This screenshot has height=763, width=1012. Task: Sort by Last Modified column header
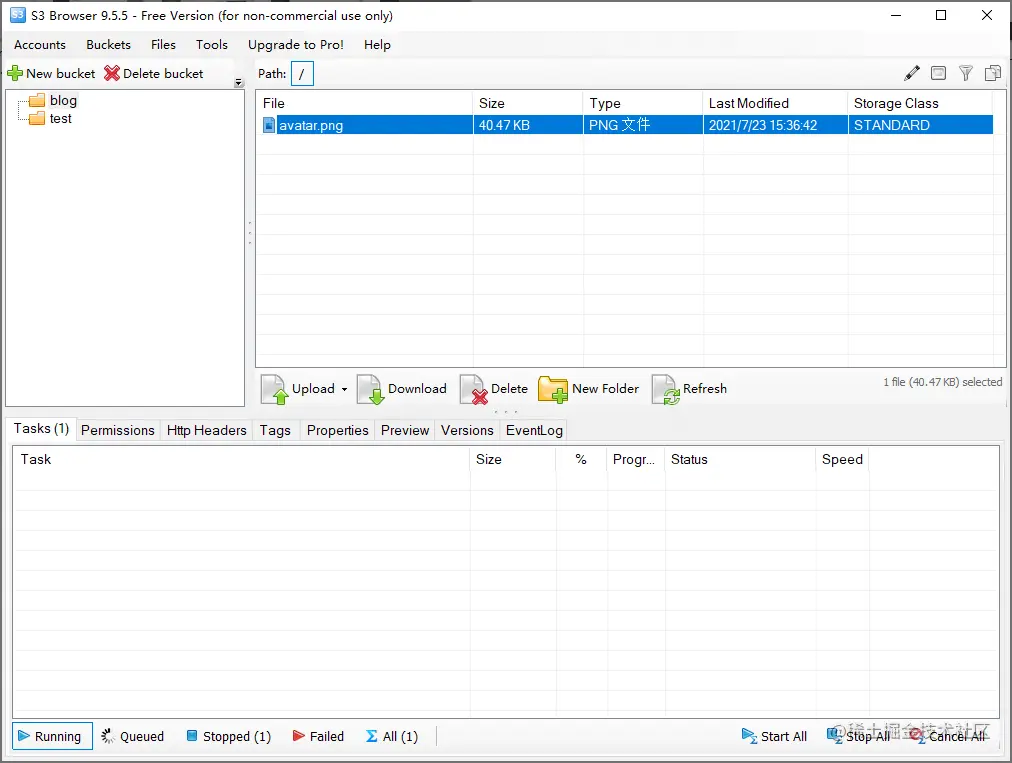click(x=775, y=103)
